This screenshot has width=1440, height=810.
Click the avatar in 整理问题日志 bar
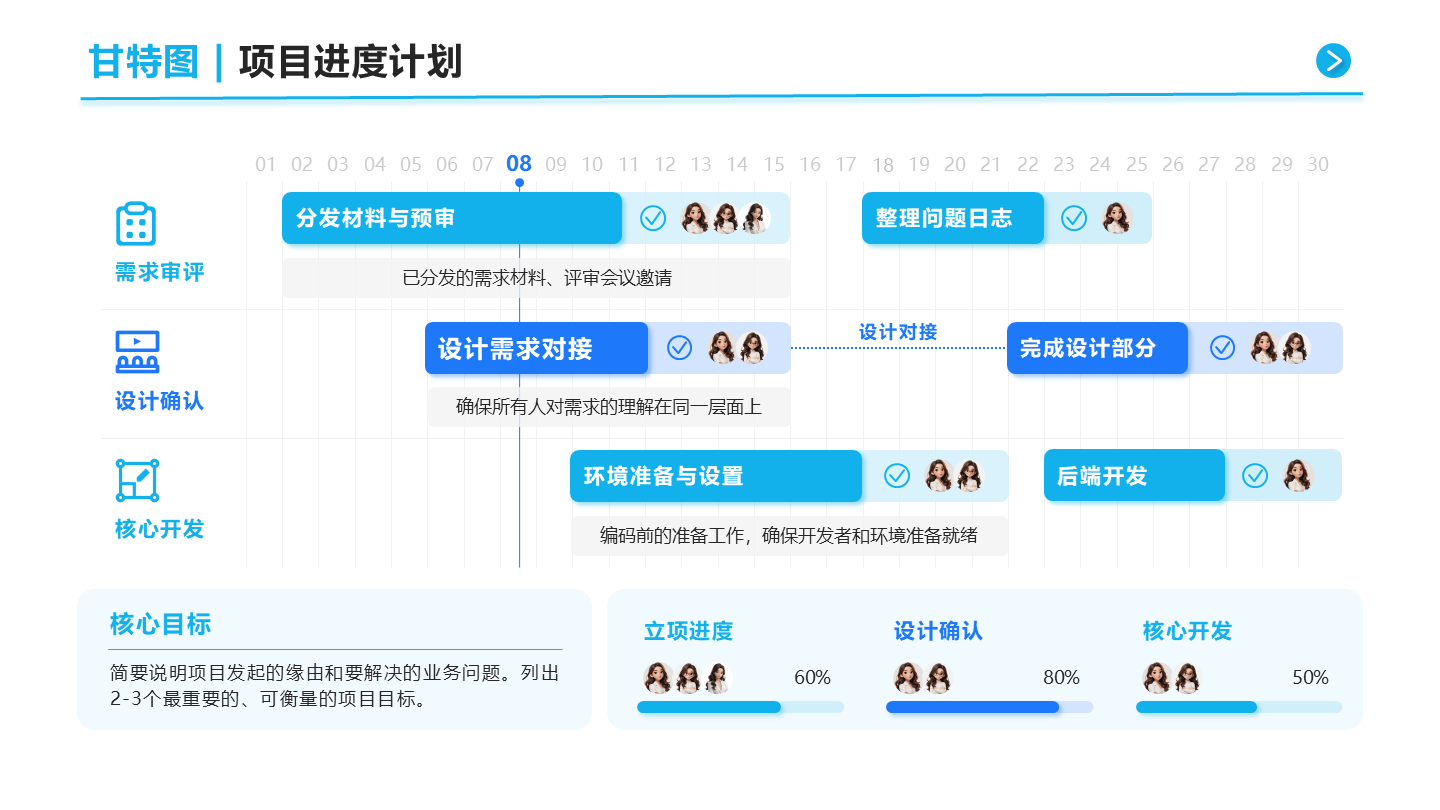(1117, 218)
